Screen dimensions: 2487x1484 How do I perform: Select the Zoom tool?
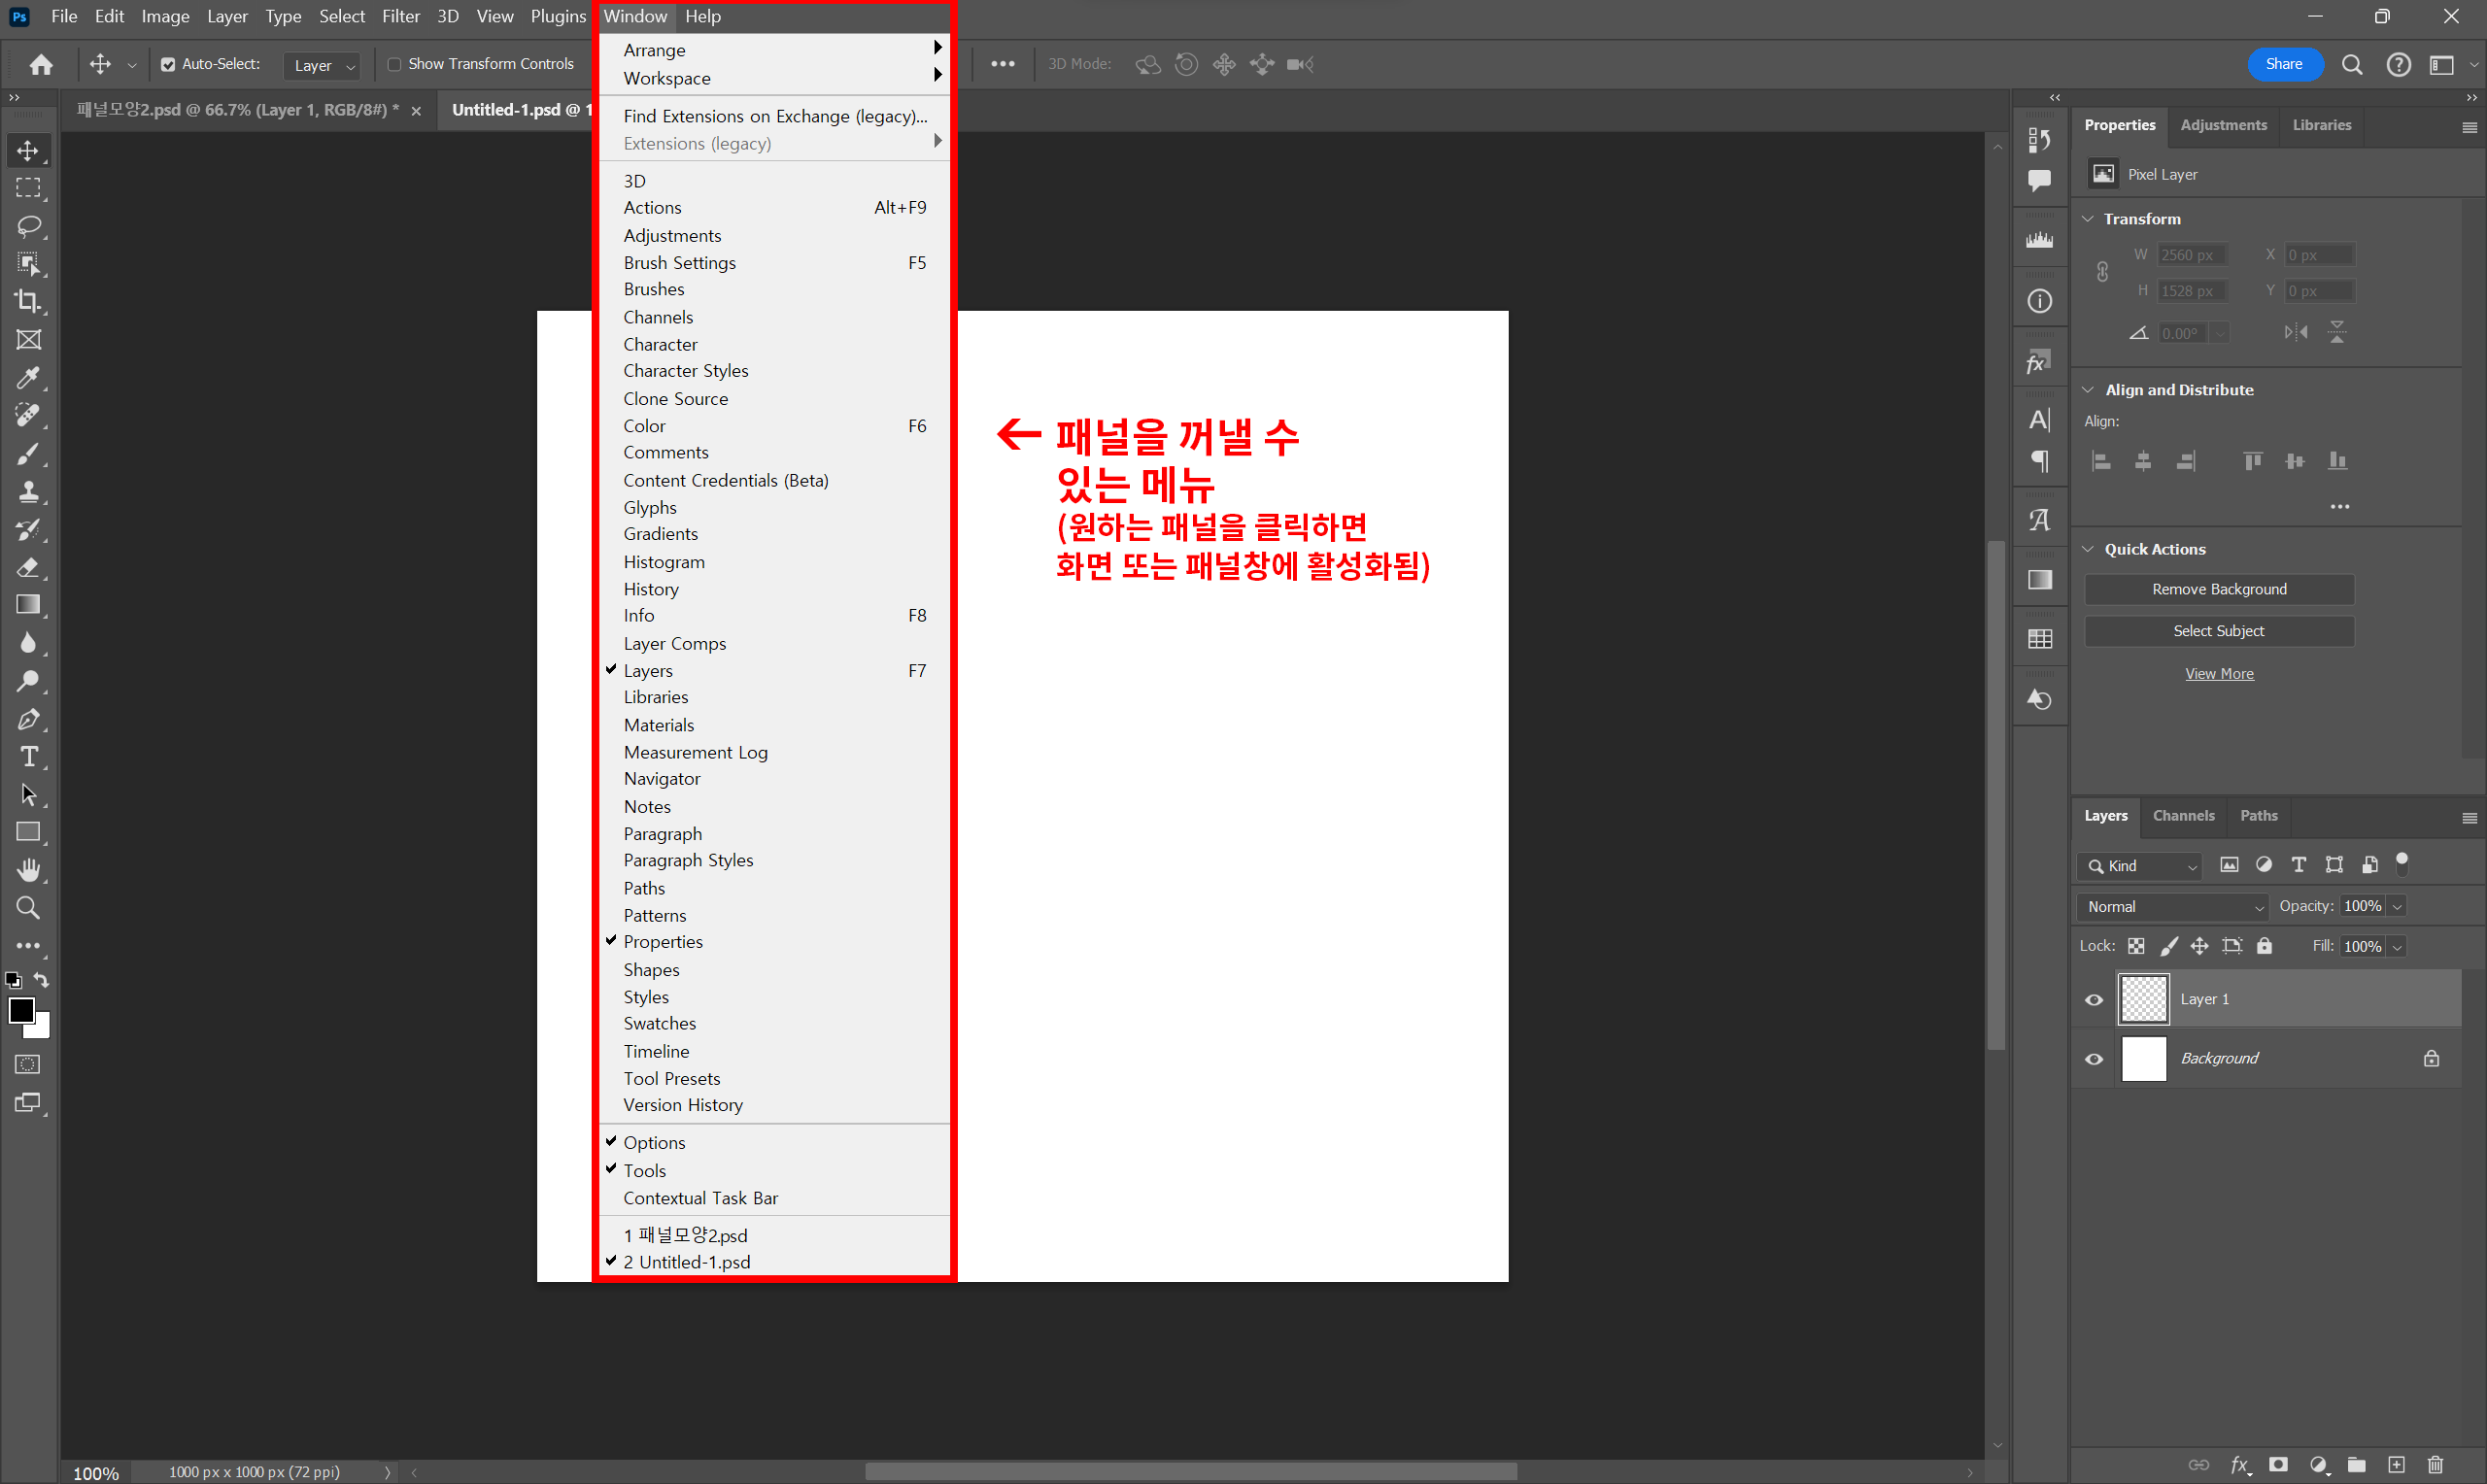[x=28, y=908]
